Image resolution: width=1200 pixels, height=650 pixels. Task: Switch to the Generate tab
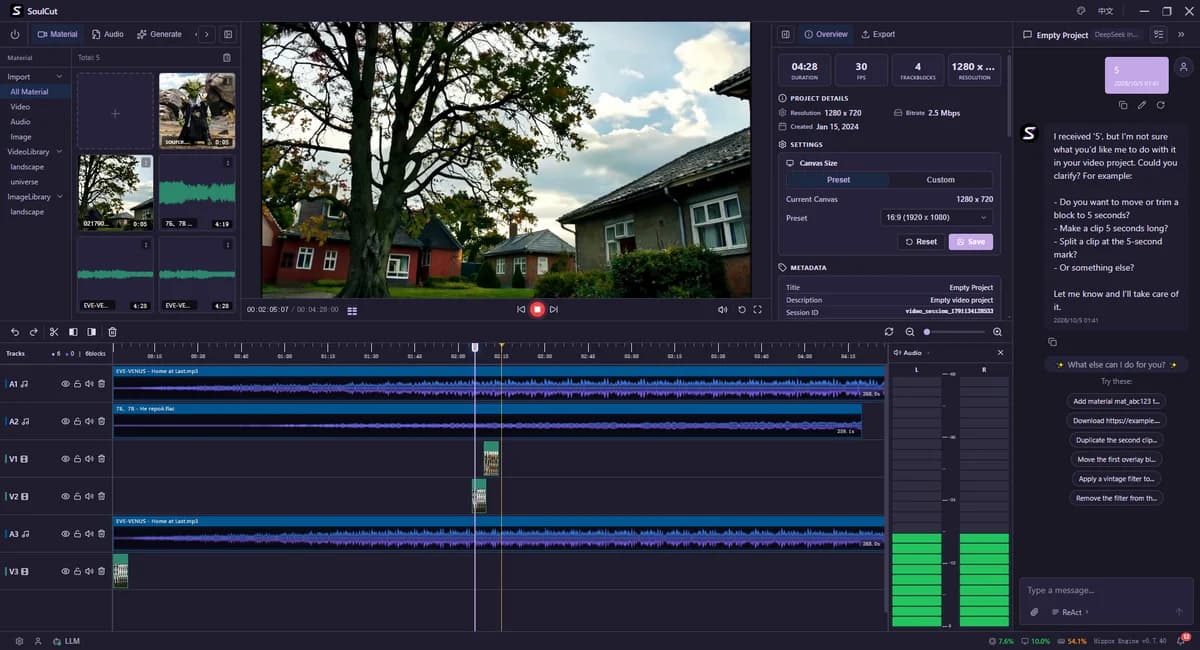click(x=160, y=34)
